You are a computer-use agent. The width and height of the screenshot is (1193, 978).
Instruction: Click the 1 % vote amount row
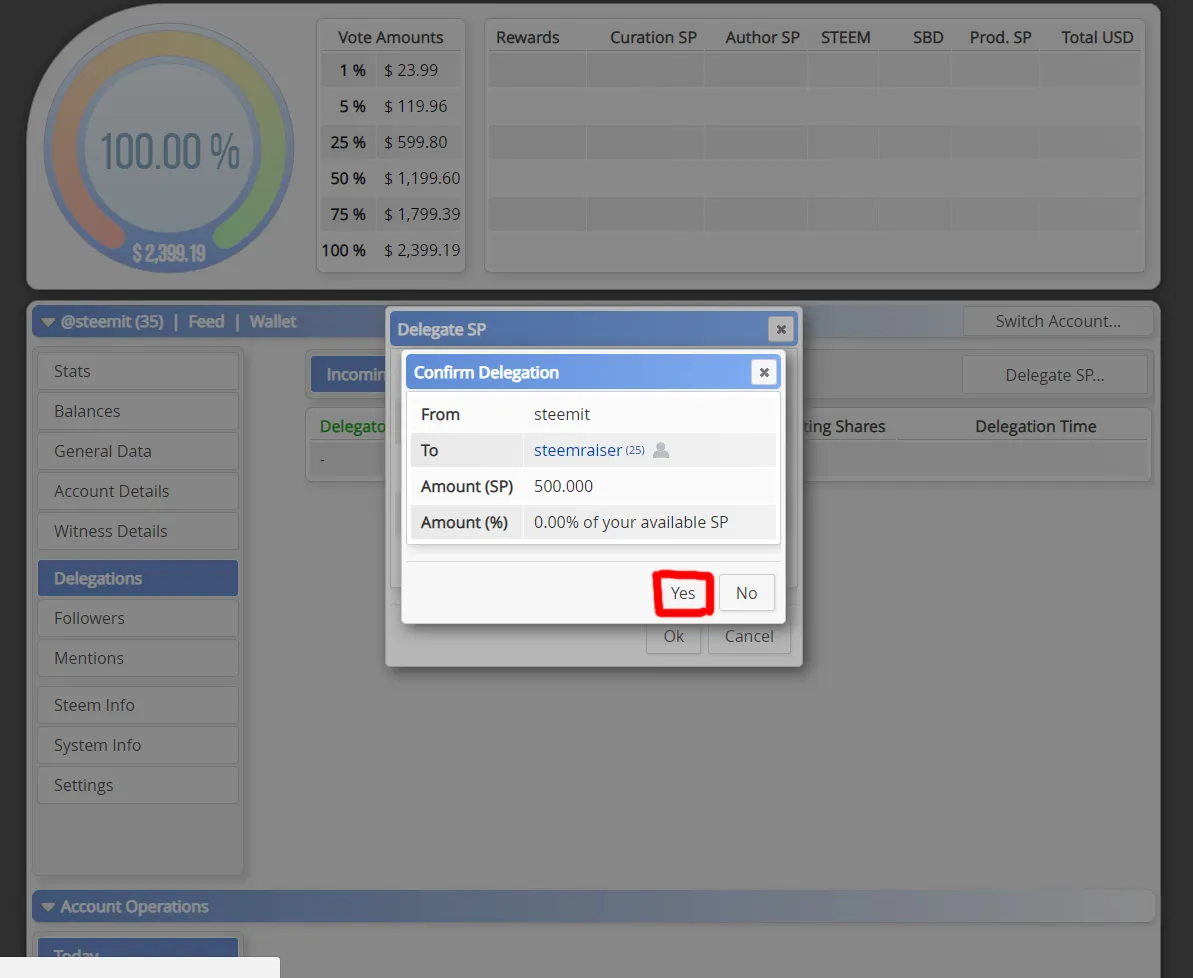click(x=391, y=70)
